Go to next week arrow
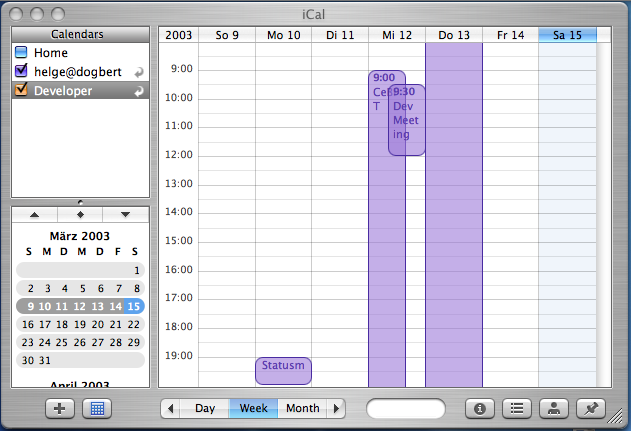This screenshot has height=431, width=631. click(x=336, y=409)
